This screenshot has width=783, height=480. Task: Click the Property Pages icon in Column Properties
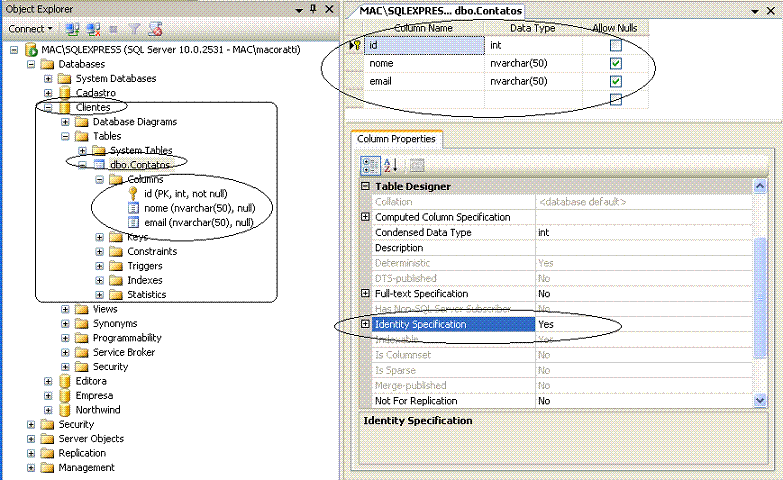tap(416, 165)
